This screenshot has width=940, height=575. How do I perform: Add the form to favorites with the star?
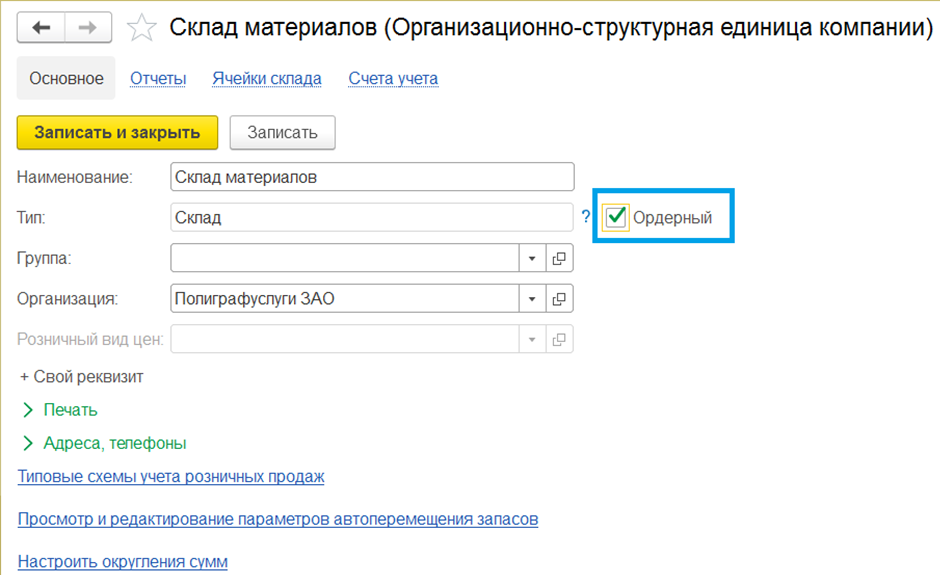(141, 28)
